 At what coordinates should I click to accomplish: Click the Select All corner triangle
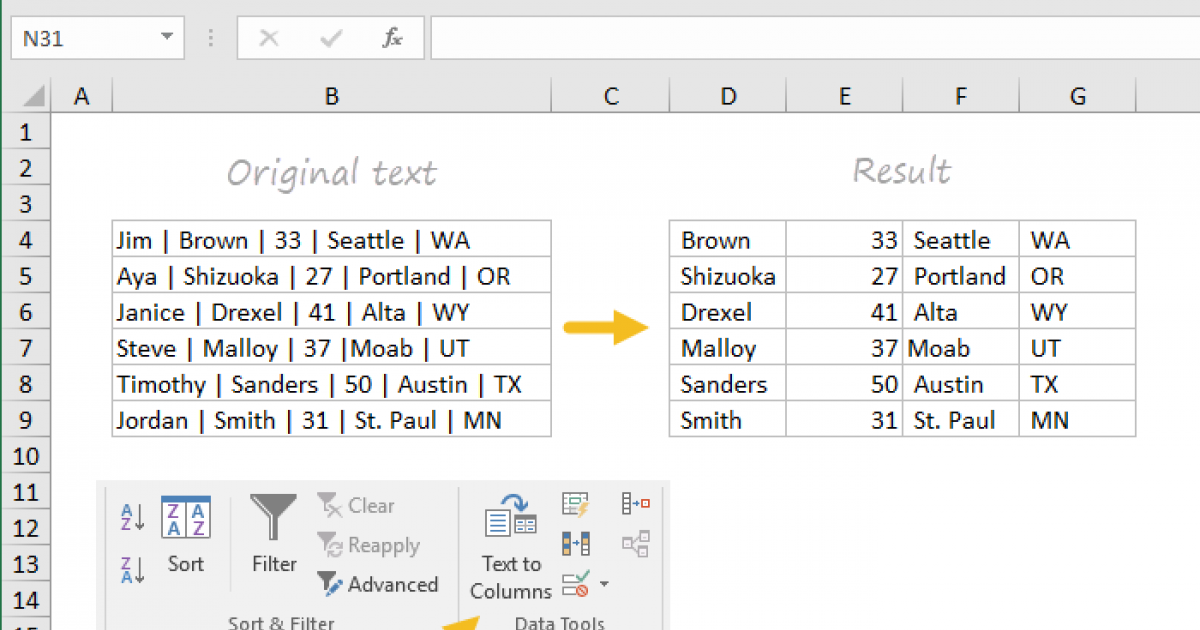[35, 96]
